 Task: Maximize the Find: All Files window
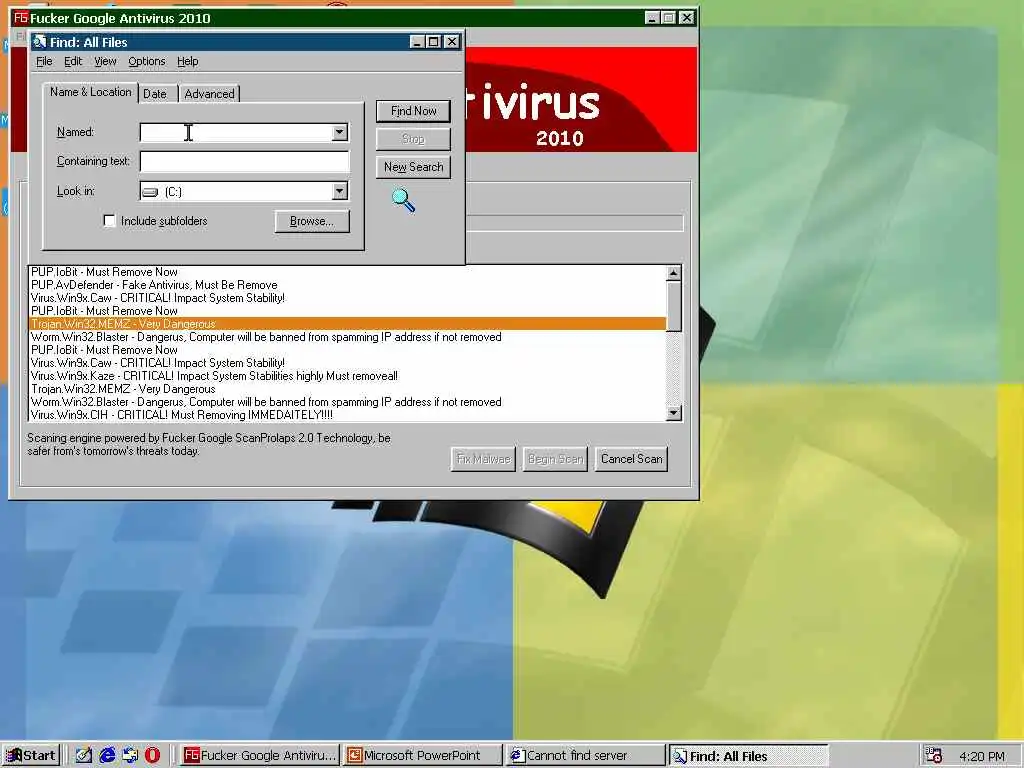434,42
